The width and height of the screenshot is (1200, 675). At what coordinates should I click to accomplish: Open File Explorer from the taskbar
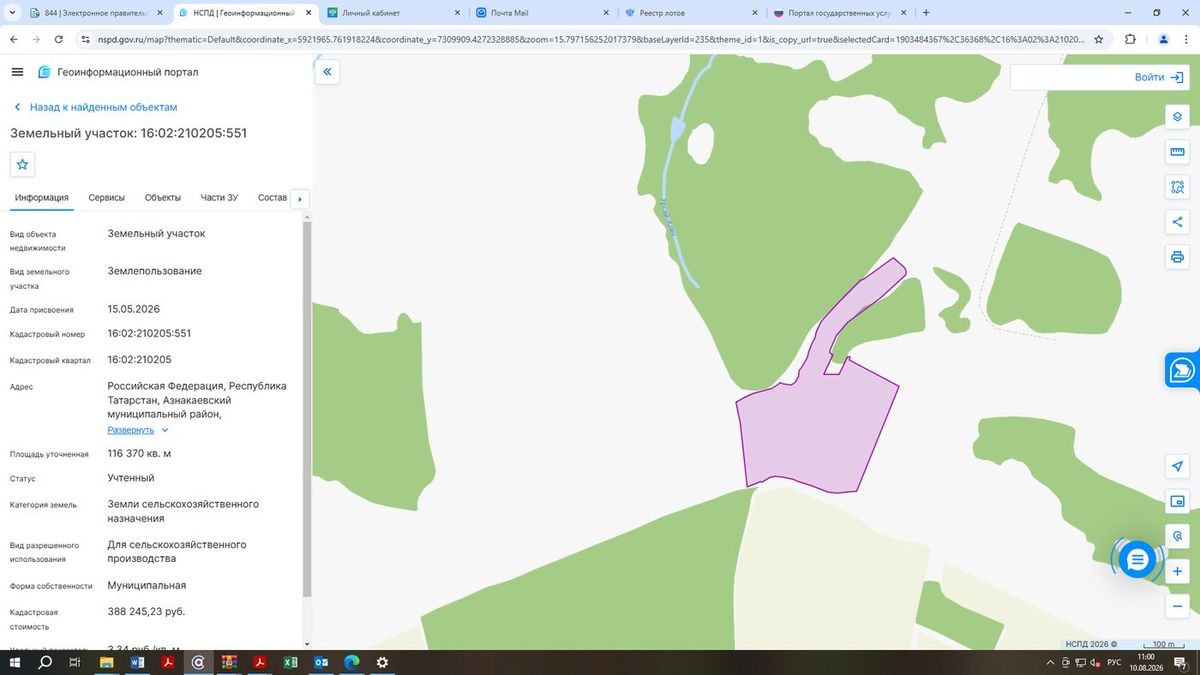tap(106, 662)
